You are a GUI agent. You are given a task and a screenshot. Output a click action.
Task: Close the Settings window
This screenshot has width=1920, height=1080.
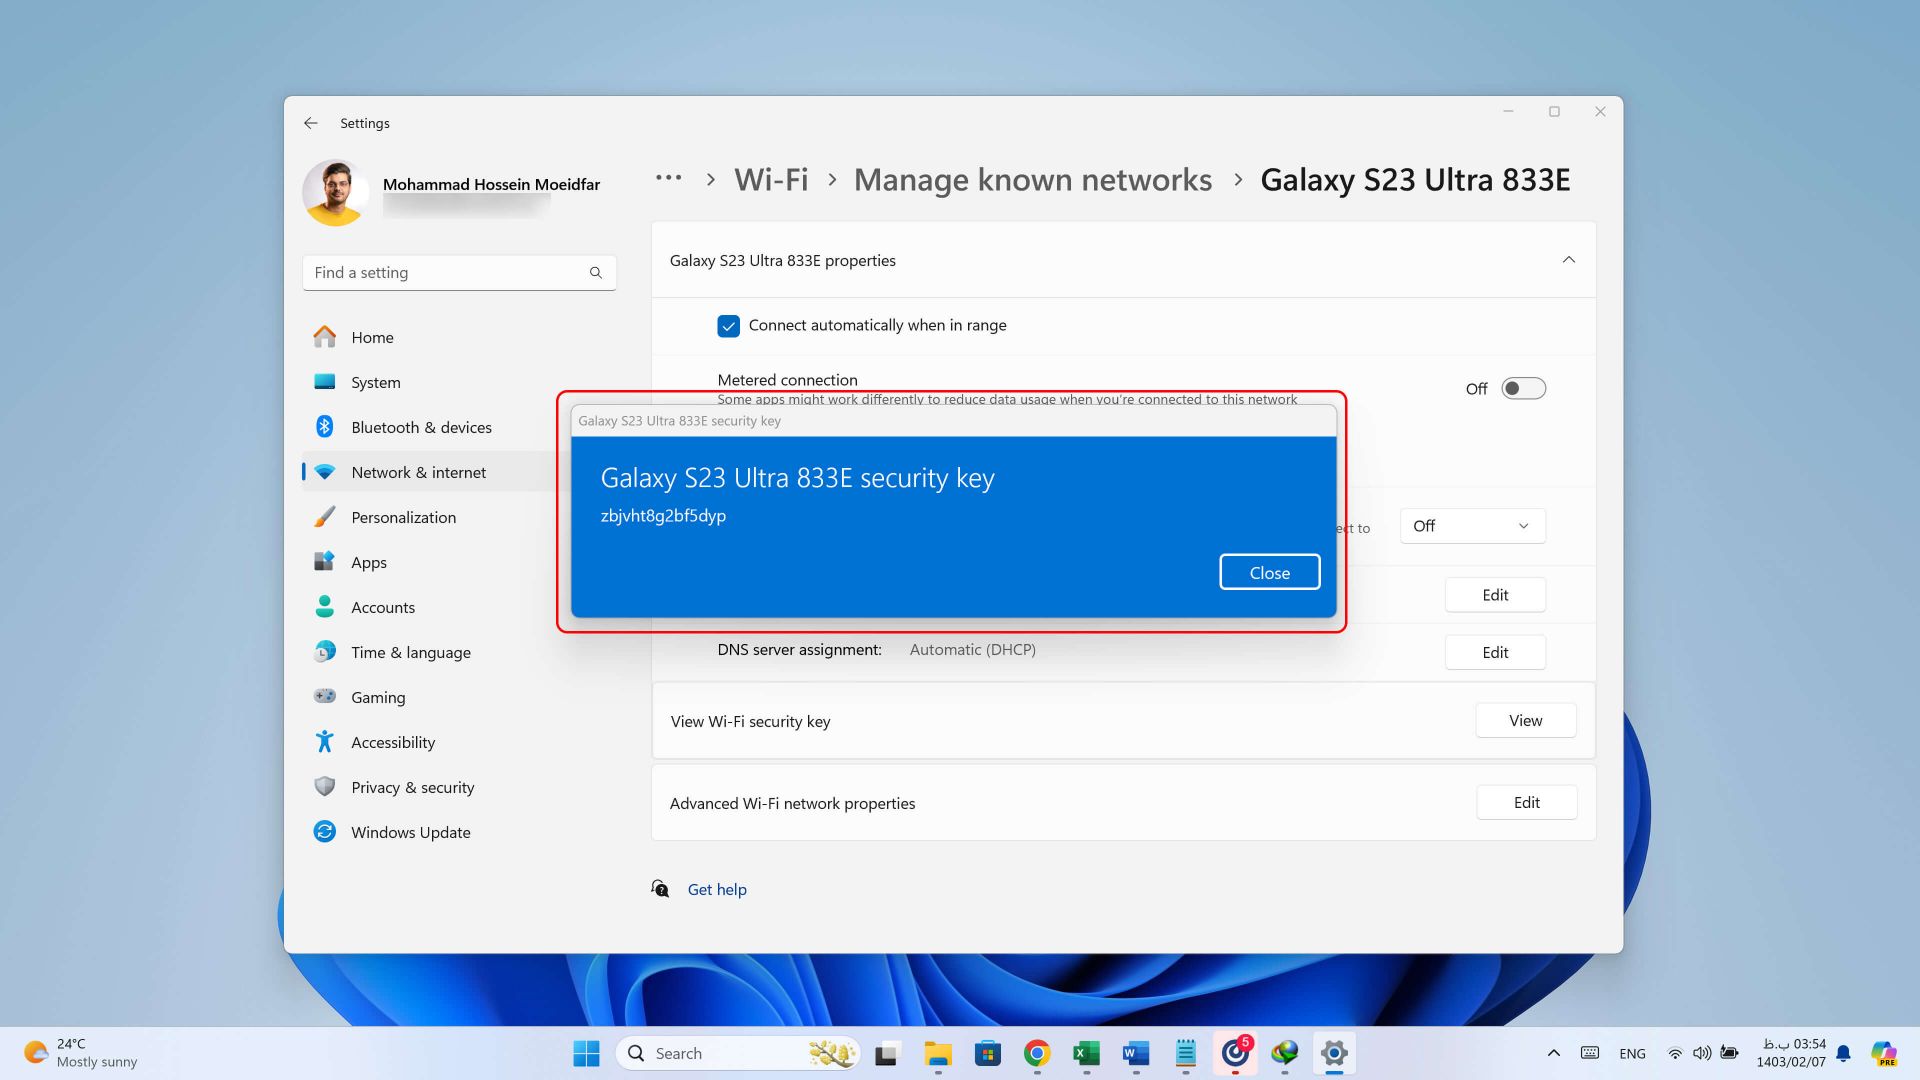[1600, 111]
